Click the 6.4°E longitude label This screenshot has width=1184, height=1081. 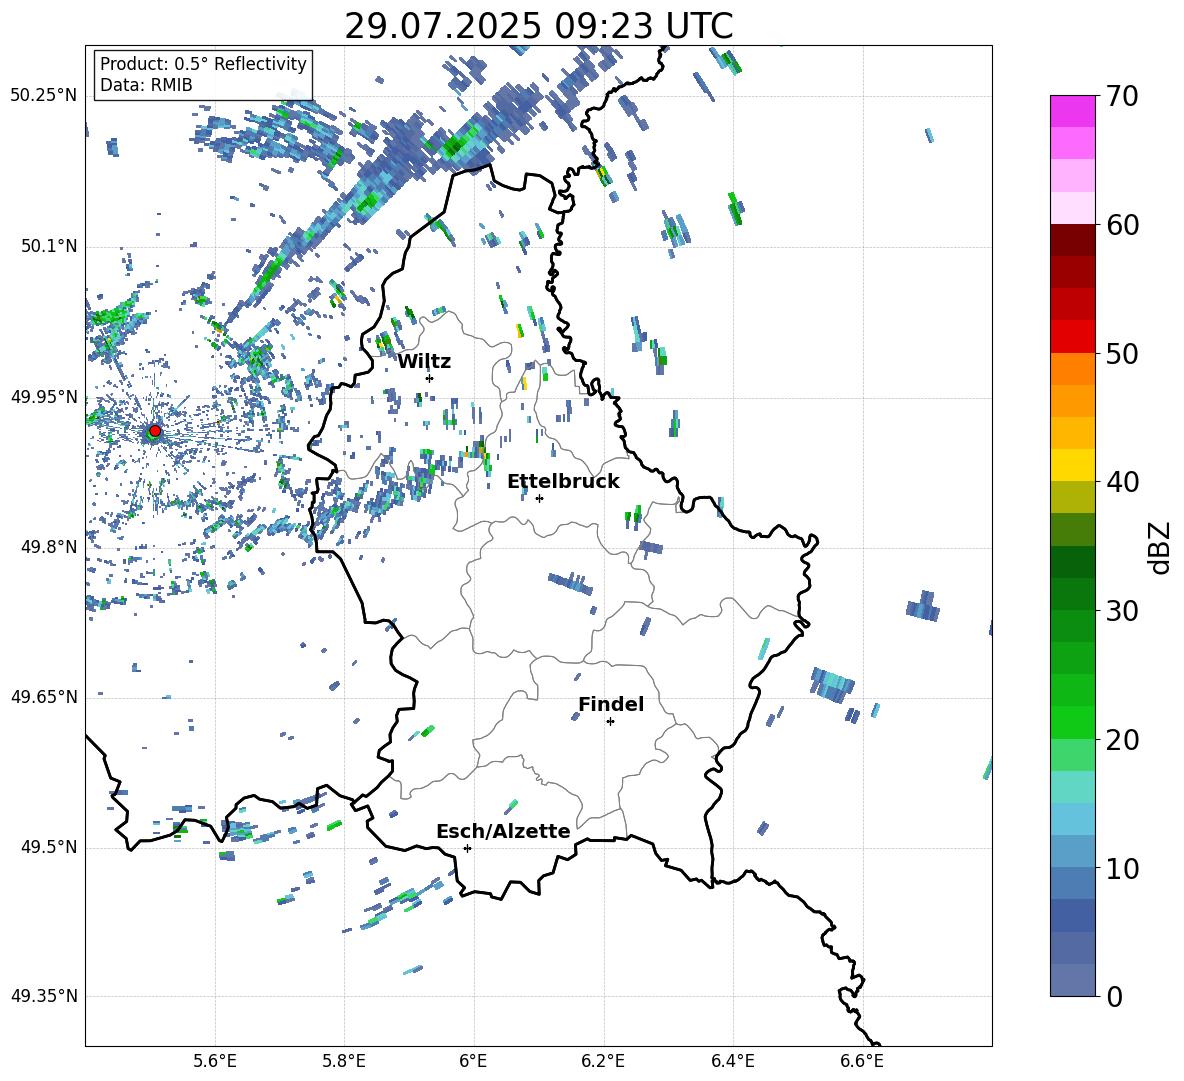point(733,1061)
